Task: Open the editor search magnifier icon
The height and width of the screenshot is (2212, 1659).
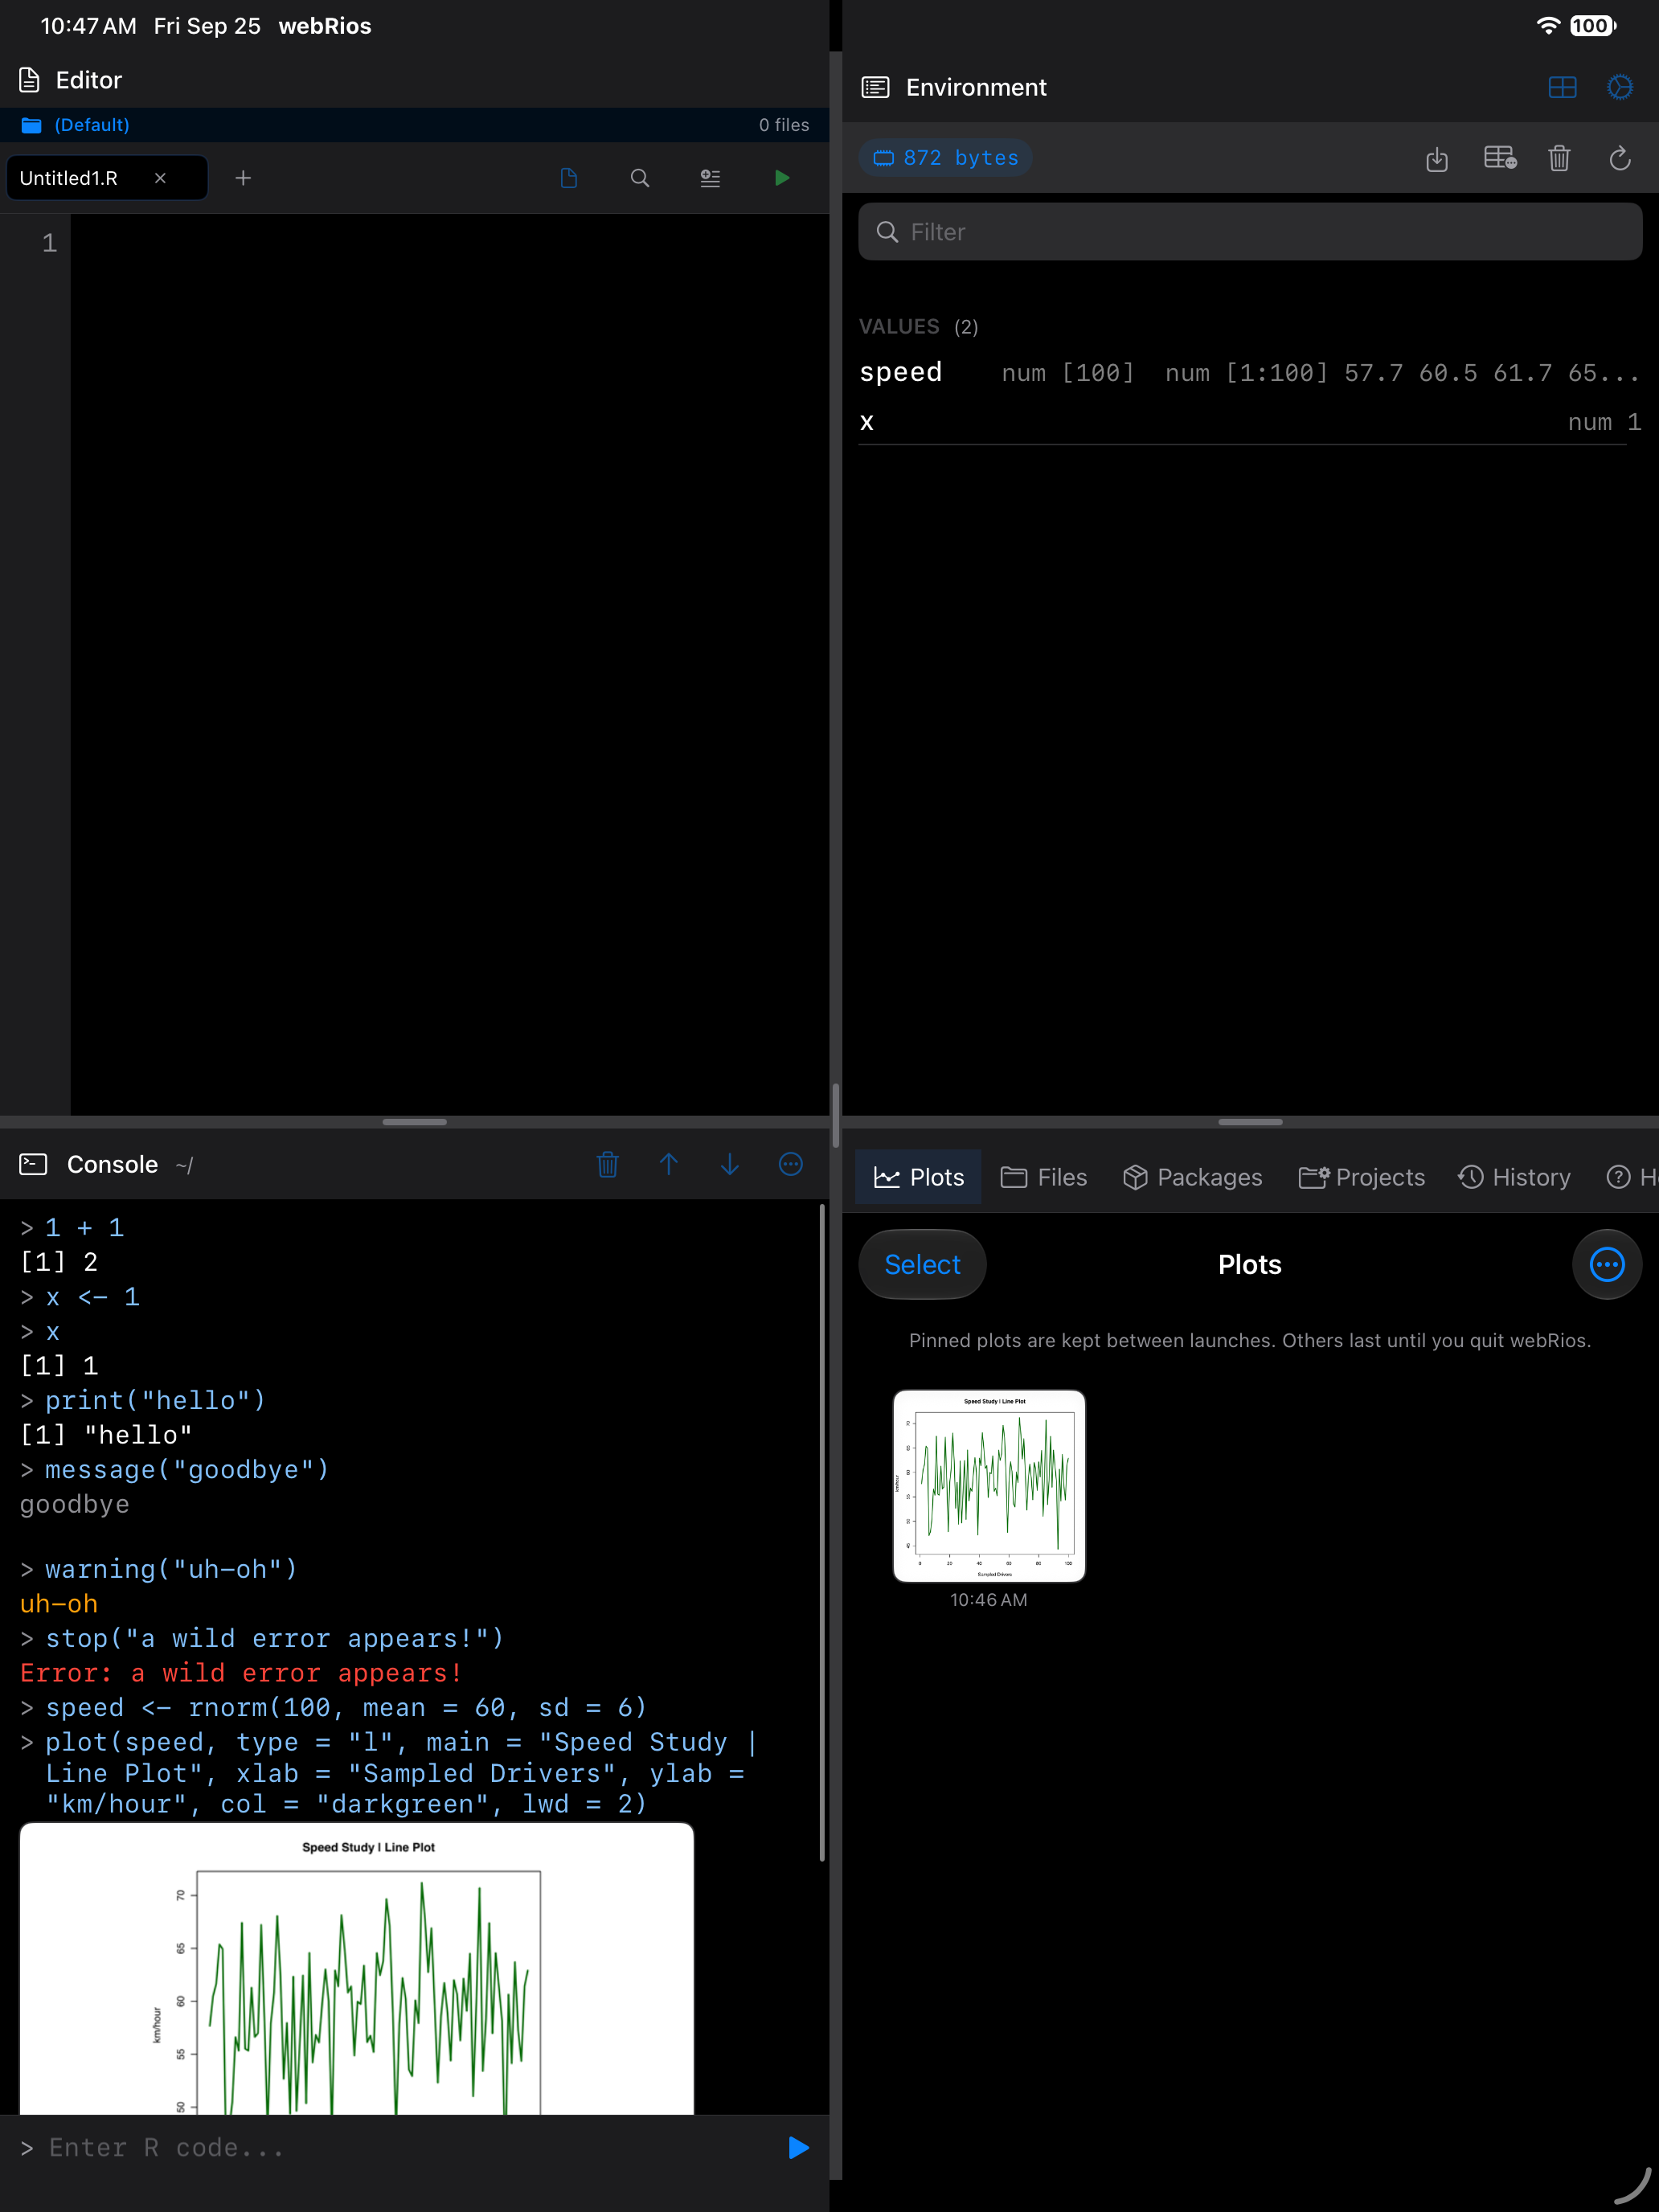Action: [x=640, y=178]
